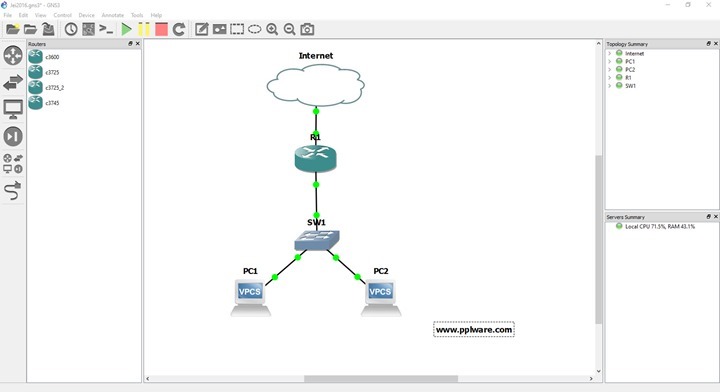This screenshot has width=720, height=392.
Task: Open the View menu
Action: 40,15
